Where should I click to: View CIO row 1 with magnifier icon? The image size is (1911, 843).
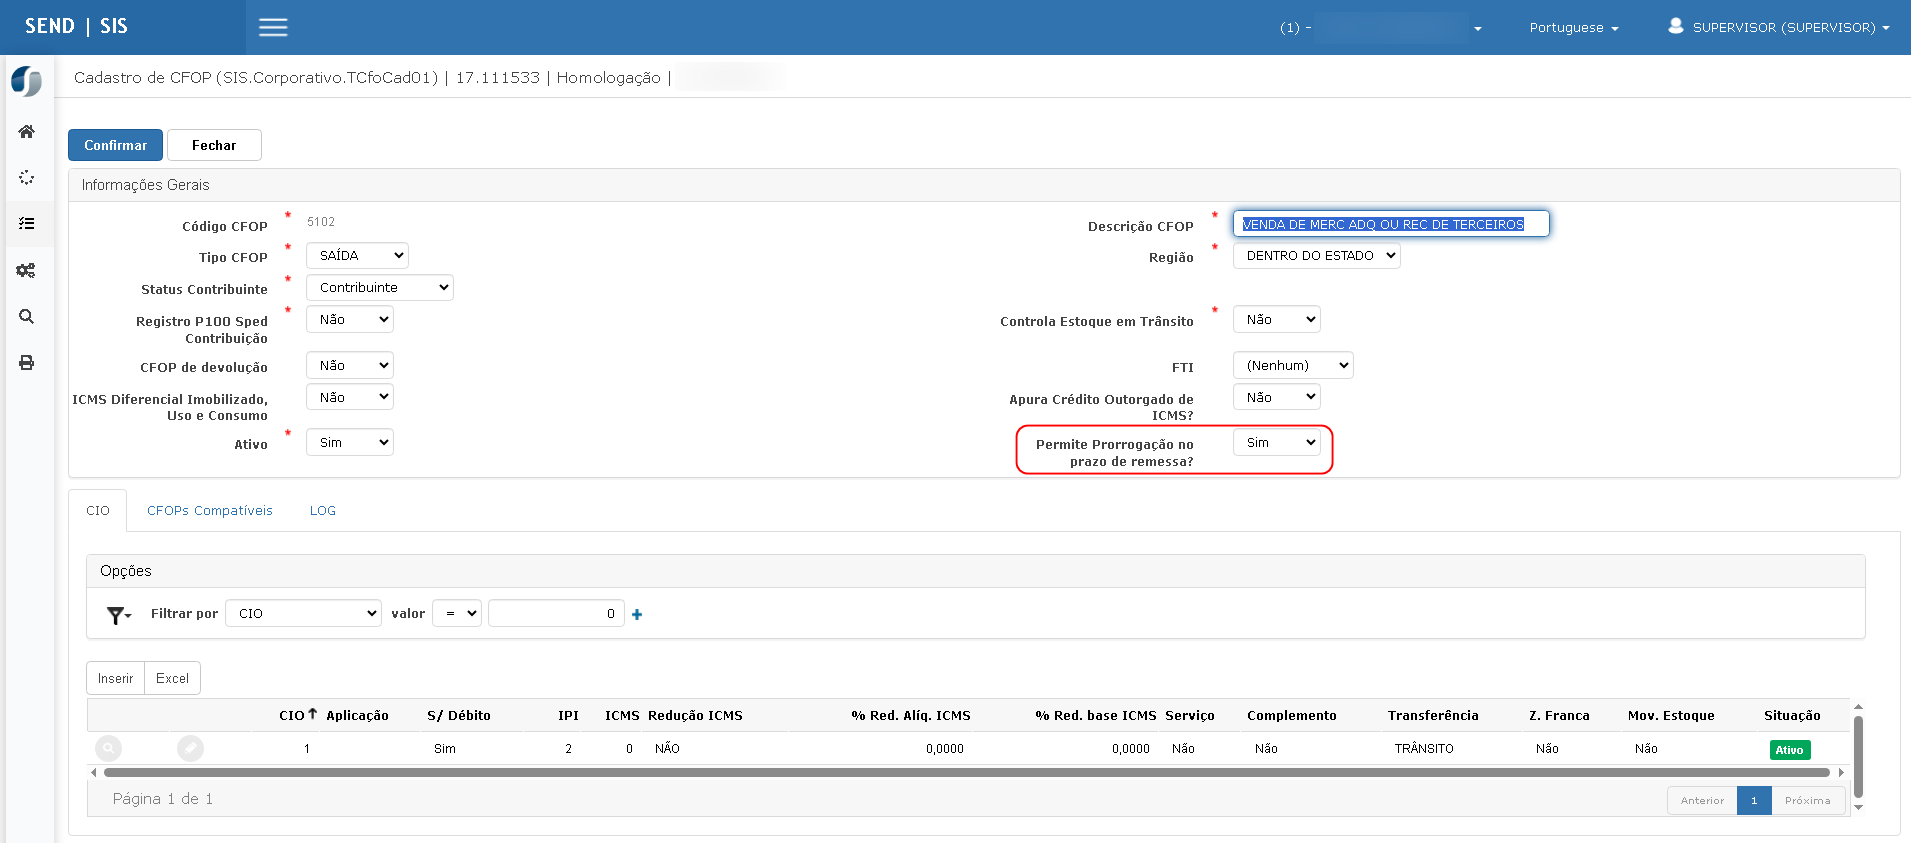coord(108,748)
